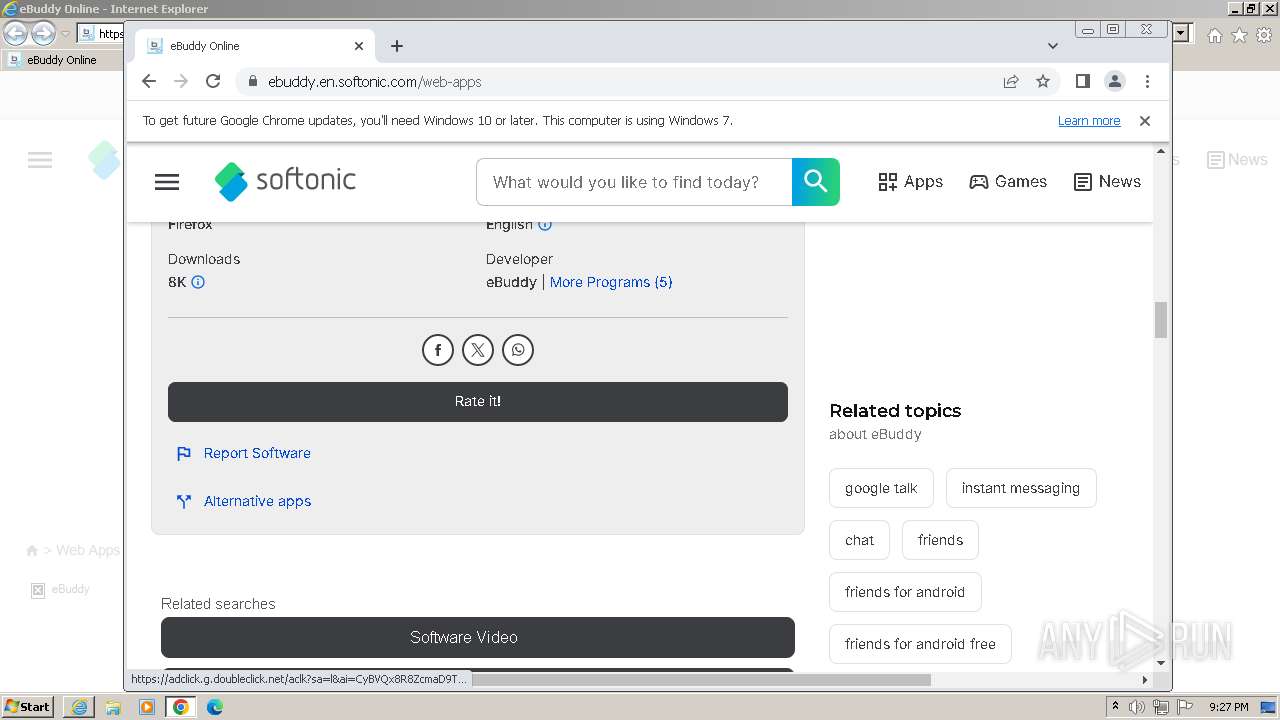Click the Rate it! button
1280x720 pixels.
pyautogui.click(x=478, y=401)
